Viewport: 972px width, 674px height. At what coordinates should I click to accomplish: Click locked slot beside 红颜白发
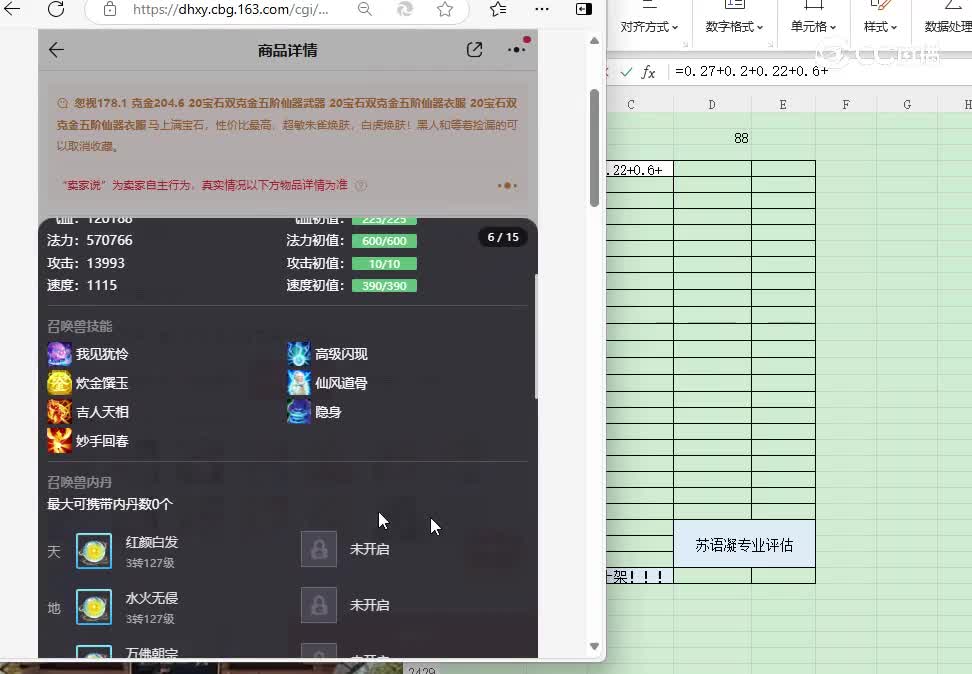(319, 549)
